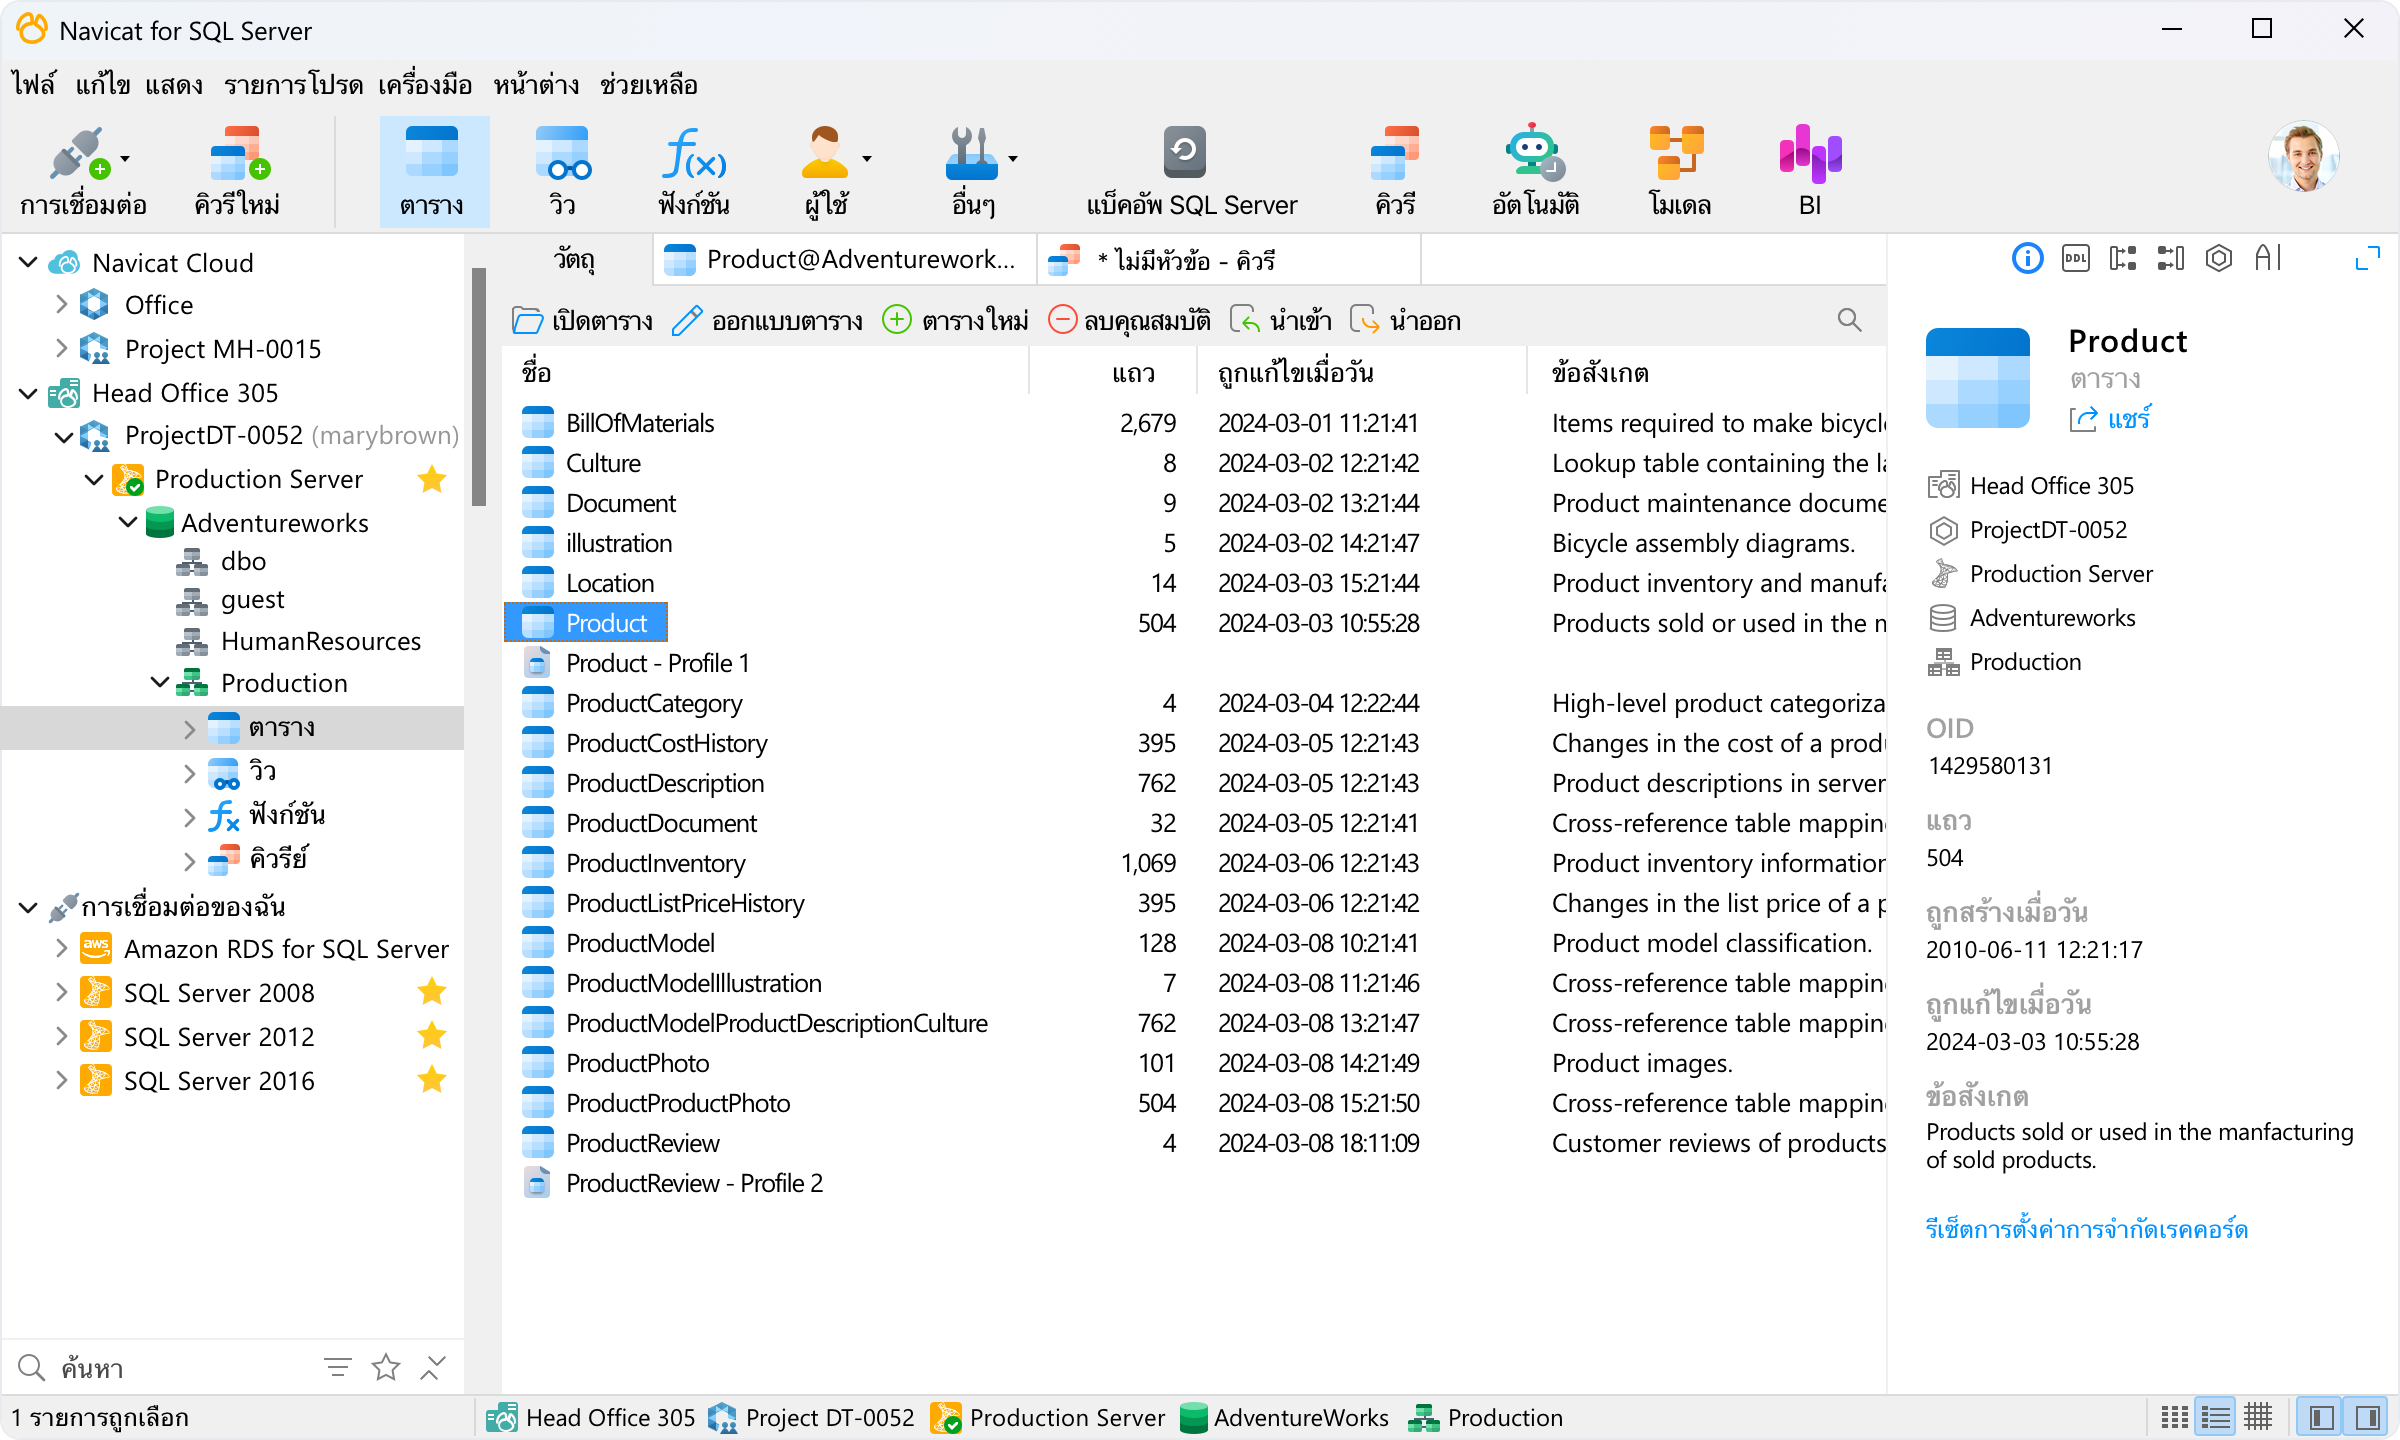Click the AI panel icon
The image size is (2400, 1440).
click(2268, 259)
